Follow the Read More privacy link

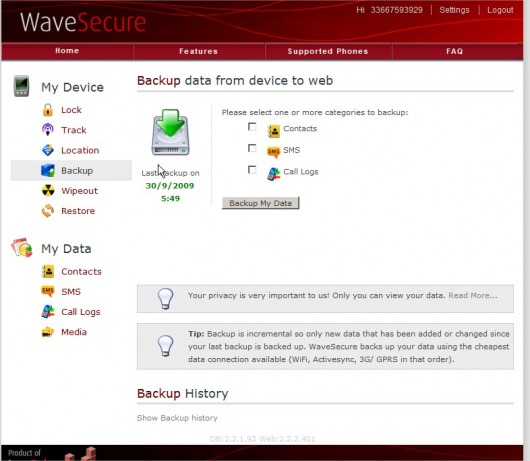[x=473, y=295]
